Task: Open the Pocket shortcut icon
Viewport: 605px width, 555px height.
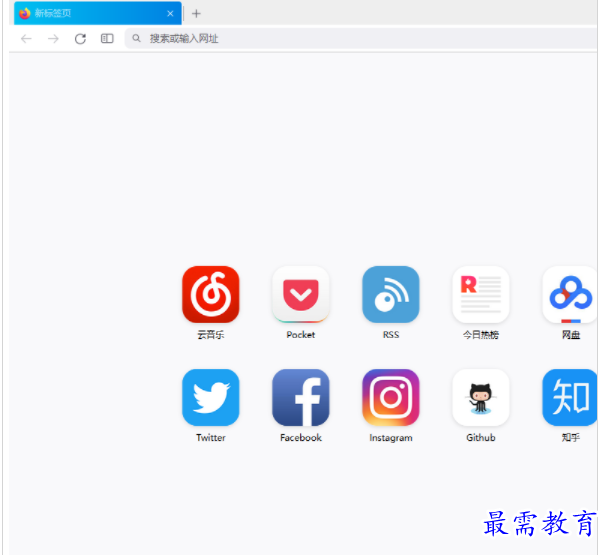Action: (301, 294)
